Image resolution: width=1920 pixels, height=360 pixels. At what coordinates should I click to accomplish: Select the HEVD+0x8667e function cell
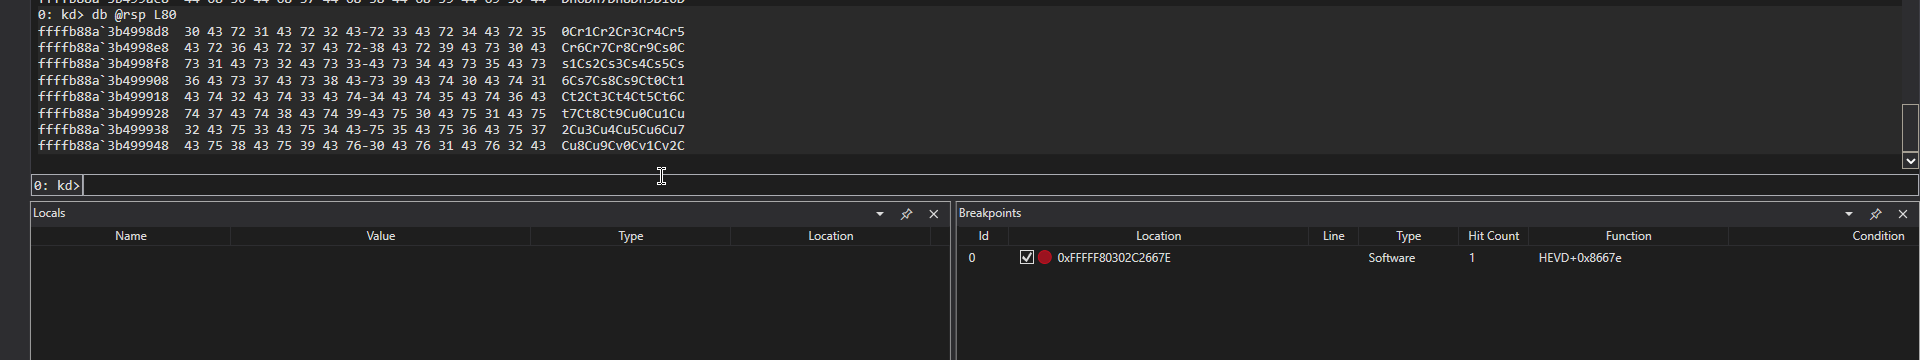pyautogui.click(x=1580, y=258)
